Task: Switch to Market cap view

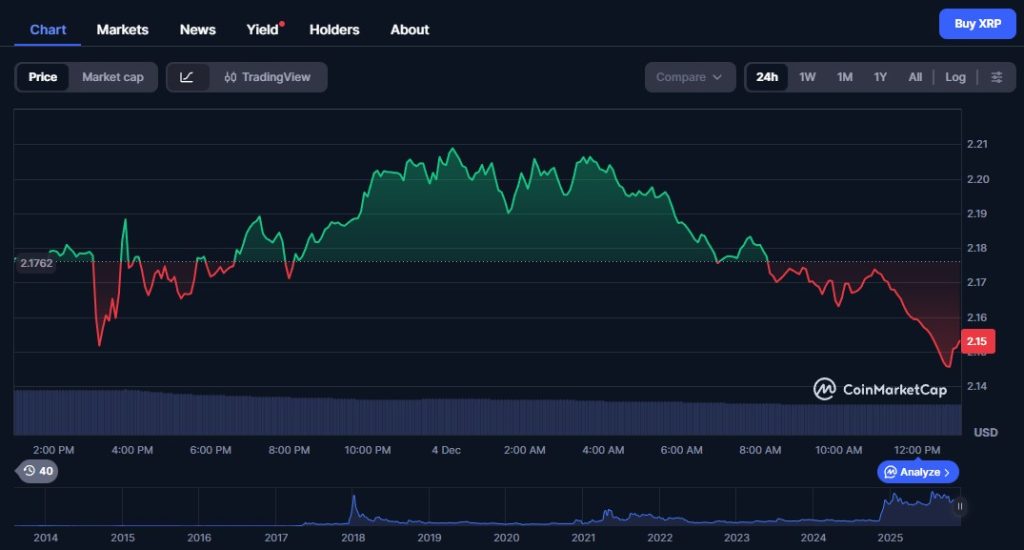Action: pyautogui.click(x=112, y=77)
